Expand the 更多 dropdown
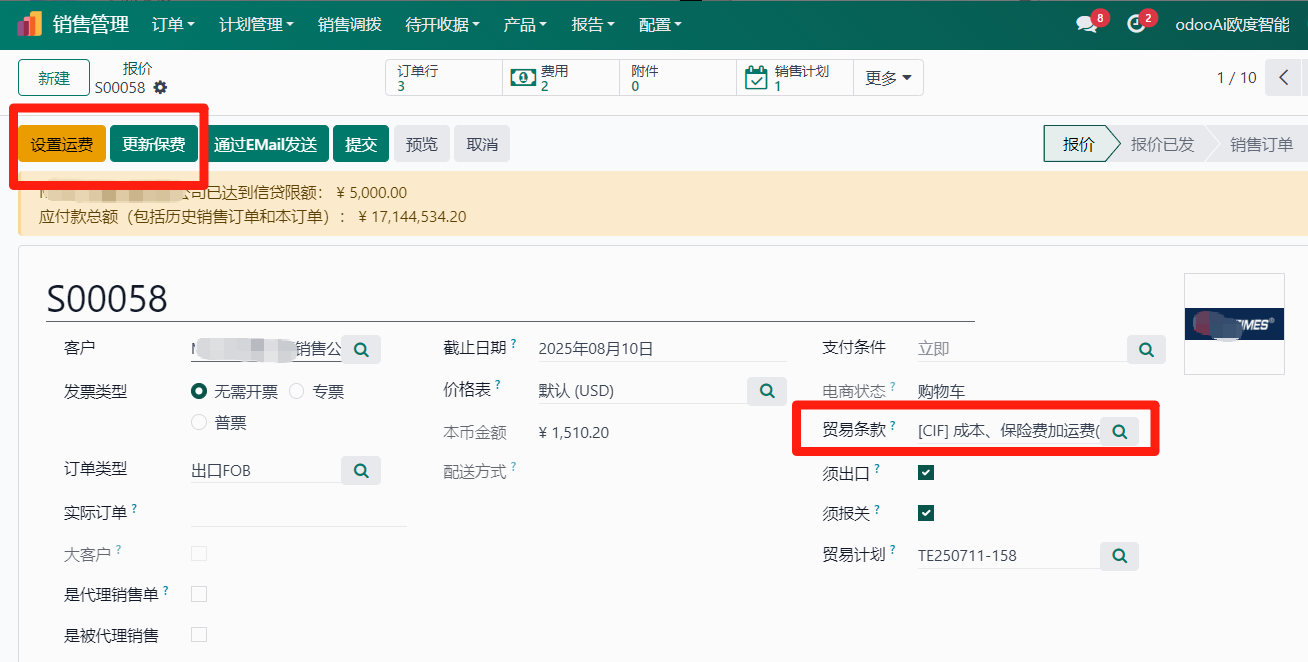This screenshot has width=1308, height=662. click(887, 77)
